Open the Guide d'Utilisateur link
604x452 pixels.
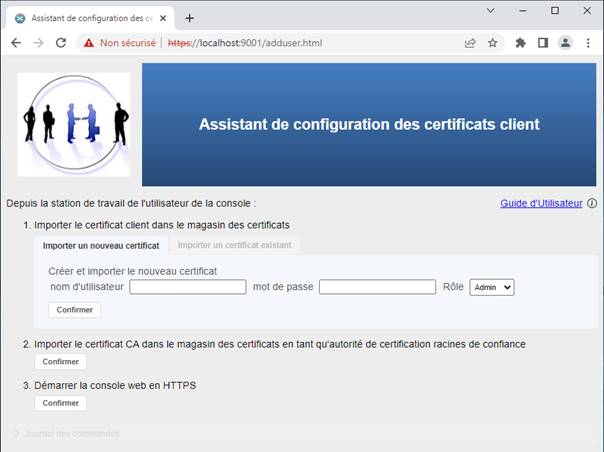tap(541, 203)
